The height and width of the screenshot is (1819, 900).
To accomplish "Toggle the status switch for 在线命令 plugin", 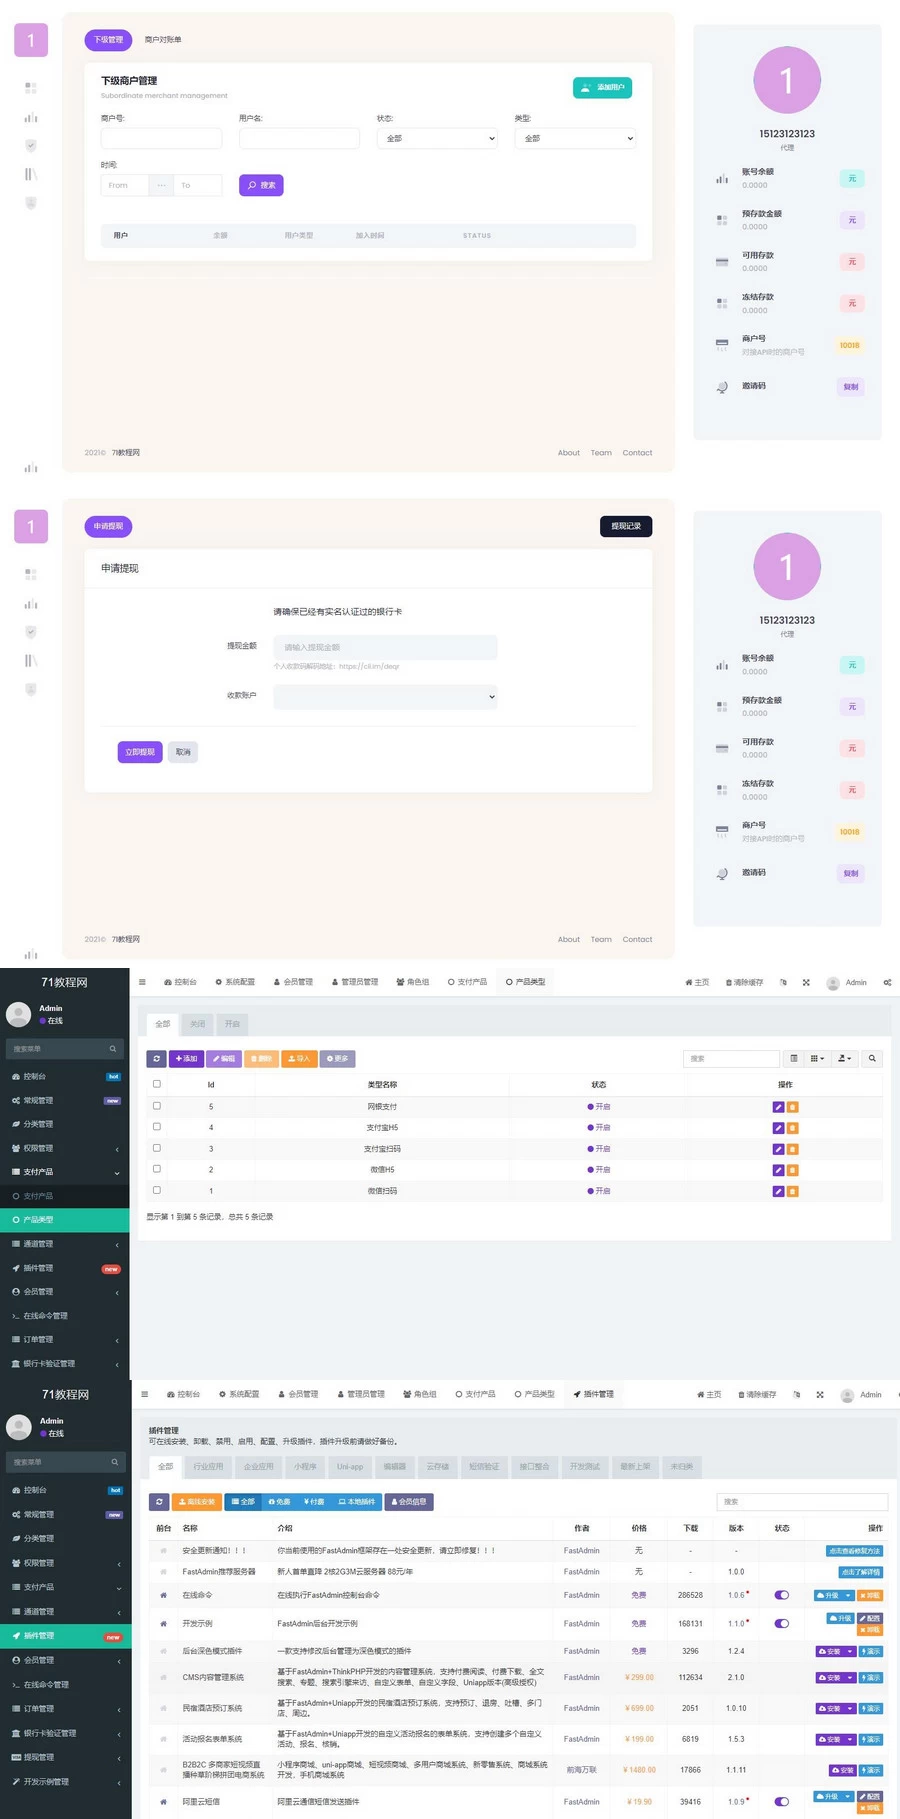I will 782,1595.
